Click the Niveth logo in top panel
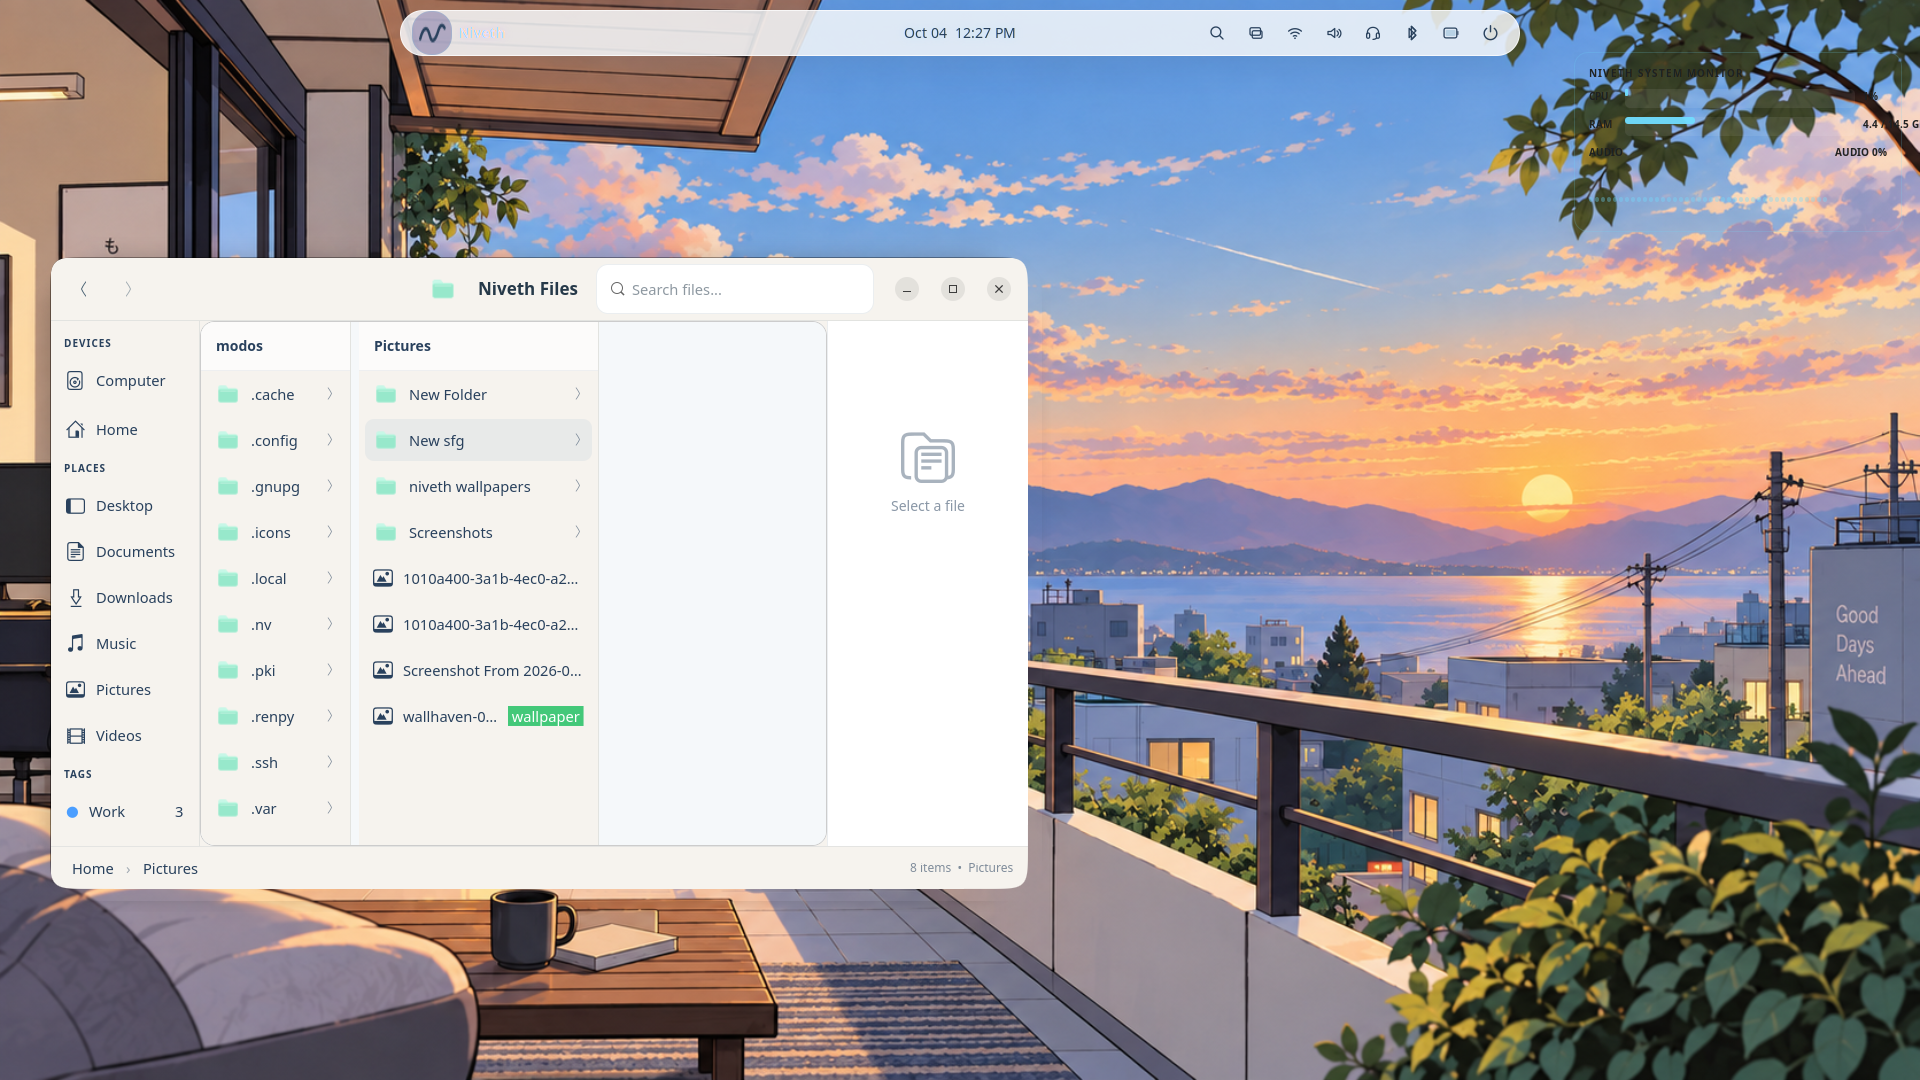 coord(432,33)
